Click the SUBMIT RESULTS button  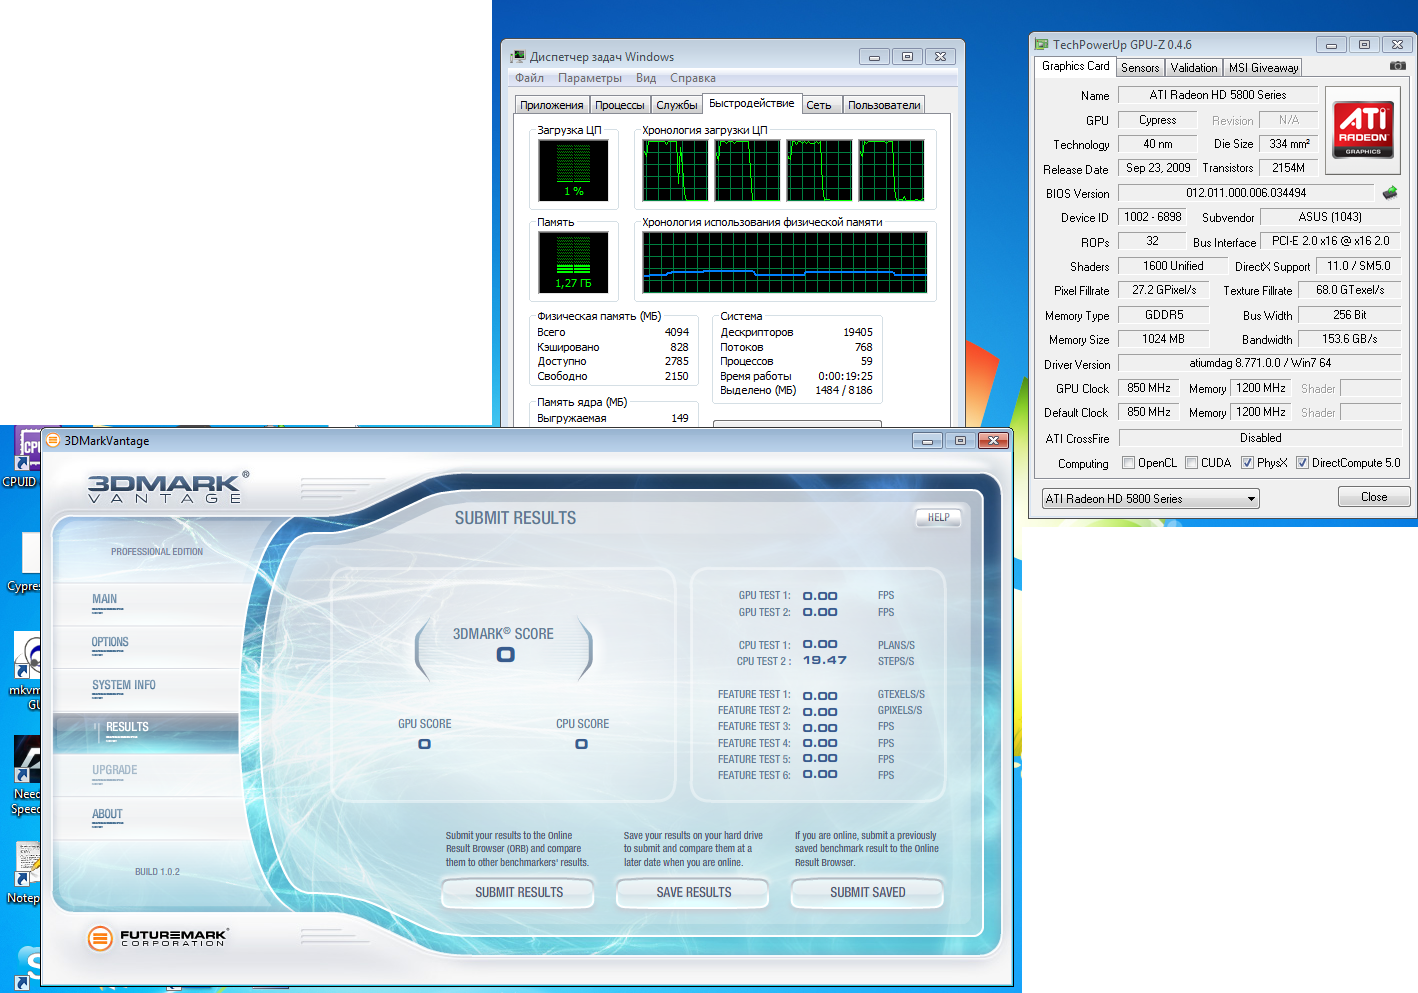[519, 892]
